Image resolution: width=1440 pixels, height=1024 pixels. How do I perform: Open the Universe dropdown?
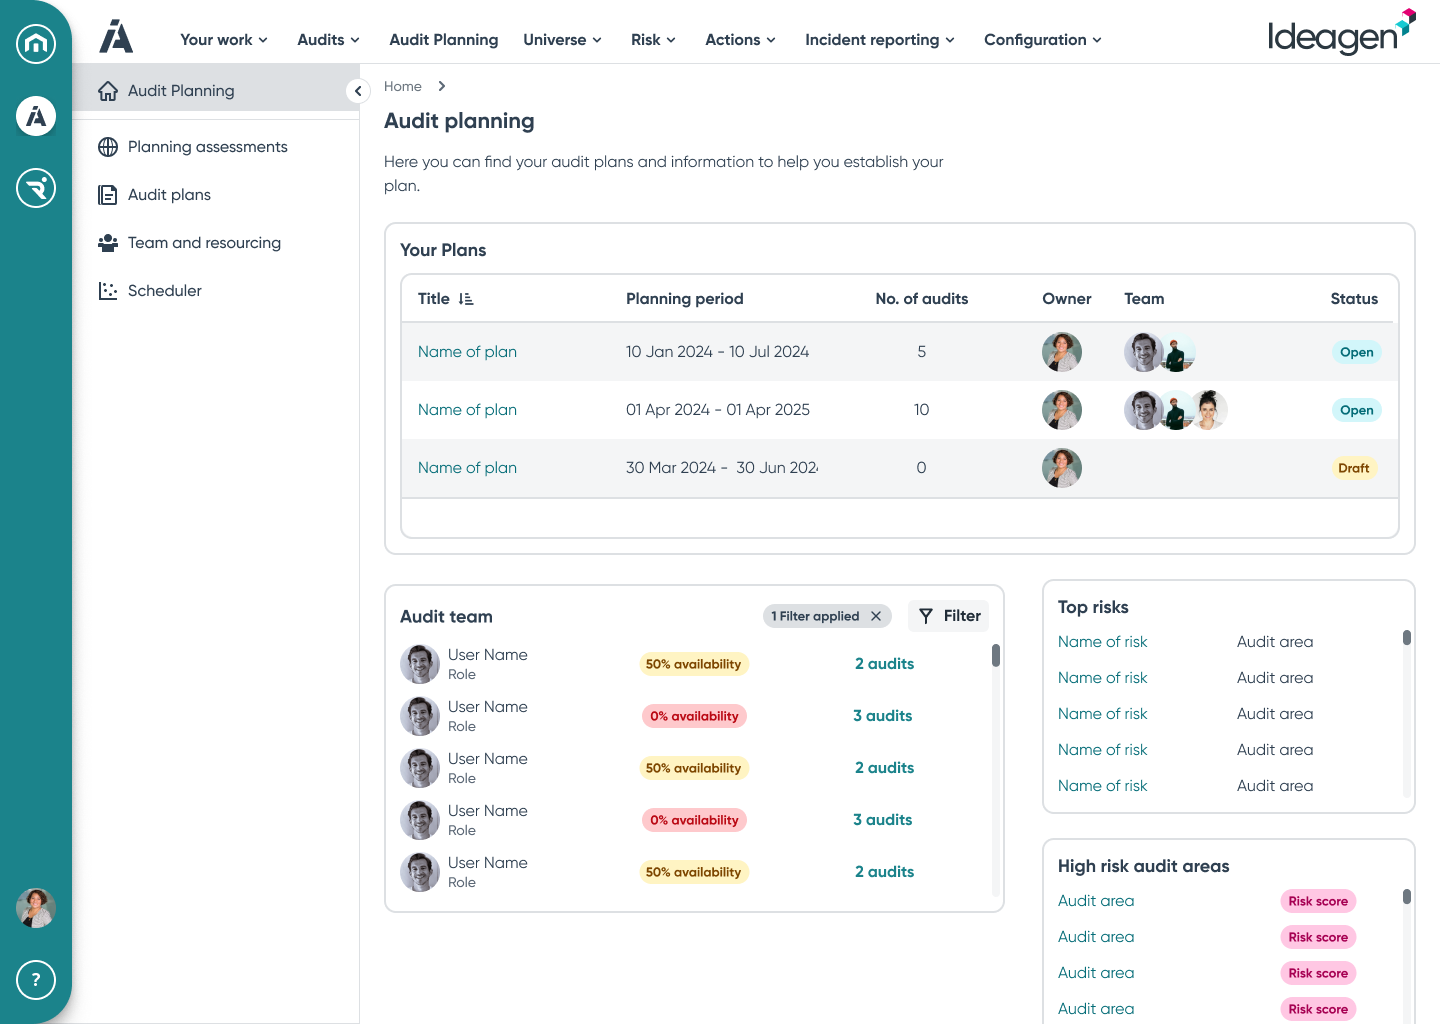coord(562,40)
